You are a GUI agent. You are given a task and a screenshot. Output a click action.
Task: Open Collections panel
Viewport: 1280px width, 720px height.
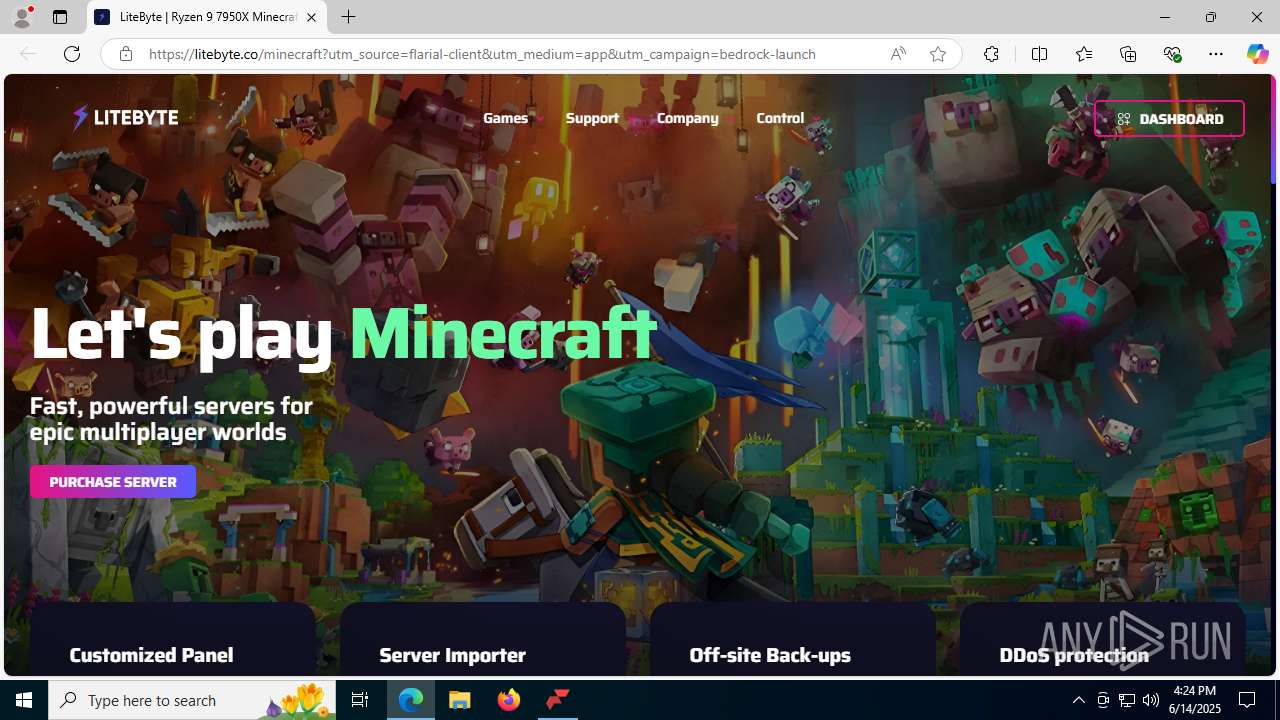click(1128, 54)
